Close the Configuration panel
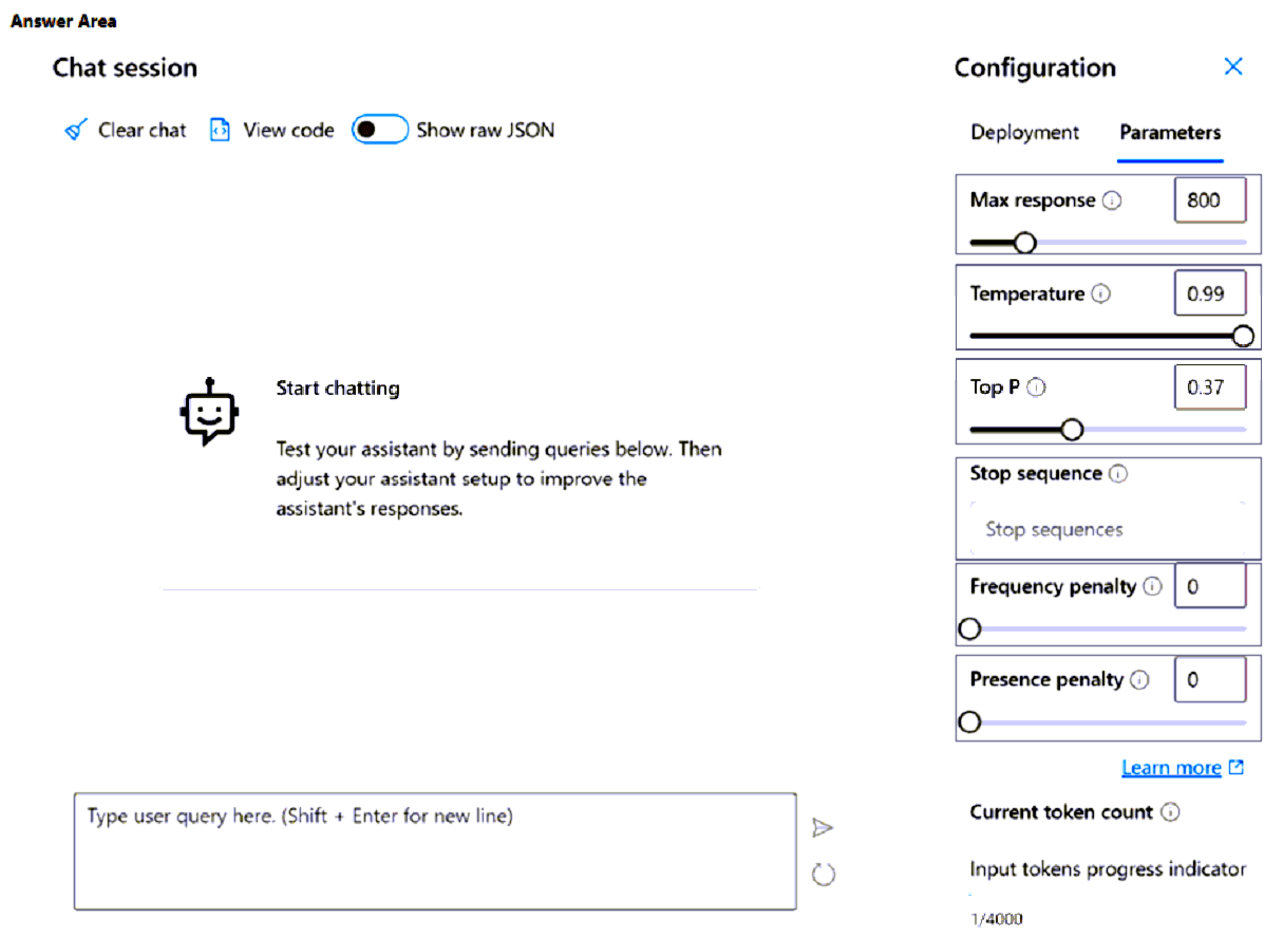 (1233, 66)
